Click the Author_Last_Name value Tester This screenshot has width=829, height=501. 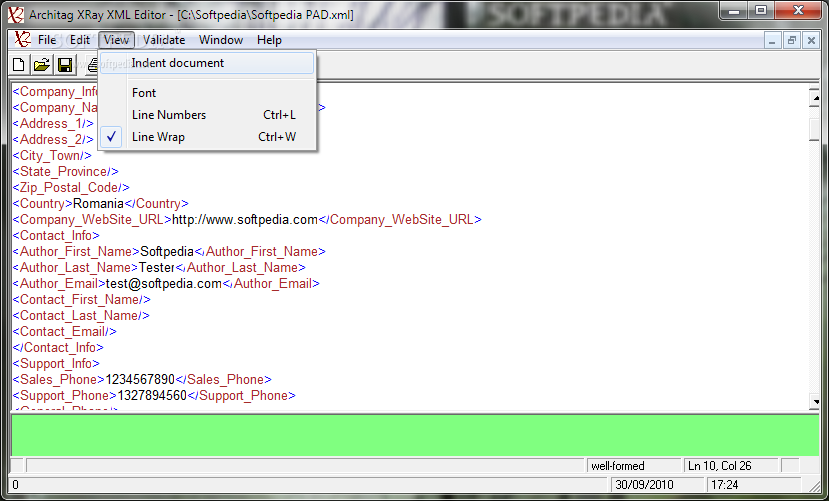coord(157,267)
